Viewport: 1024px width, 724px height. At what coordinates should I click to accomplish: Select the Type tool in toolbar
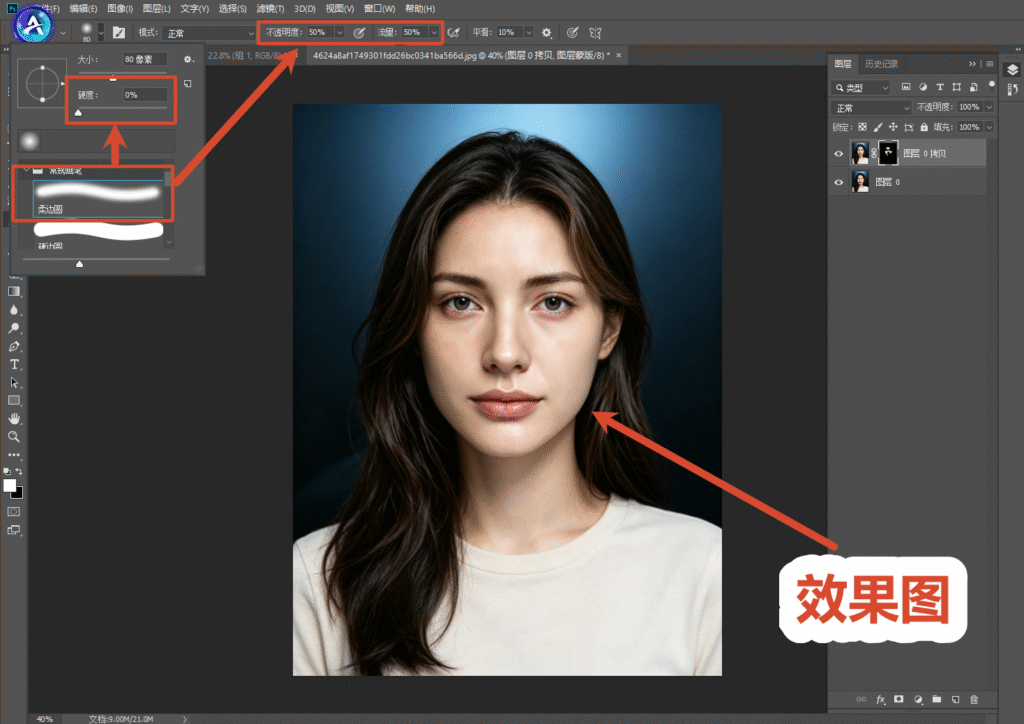[14, 364]
